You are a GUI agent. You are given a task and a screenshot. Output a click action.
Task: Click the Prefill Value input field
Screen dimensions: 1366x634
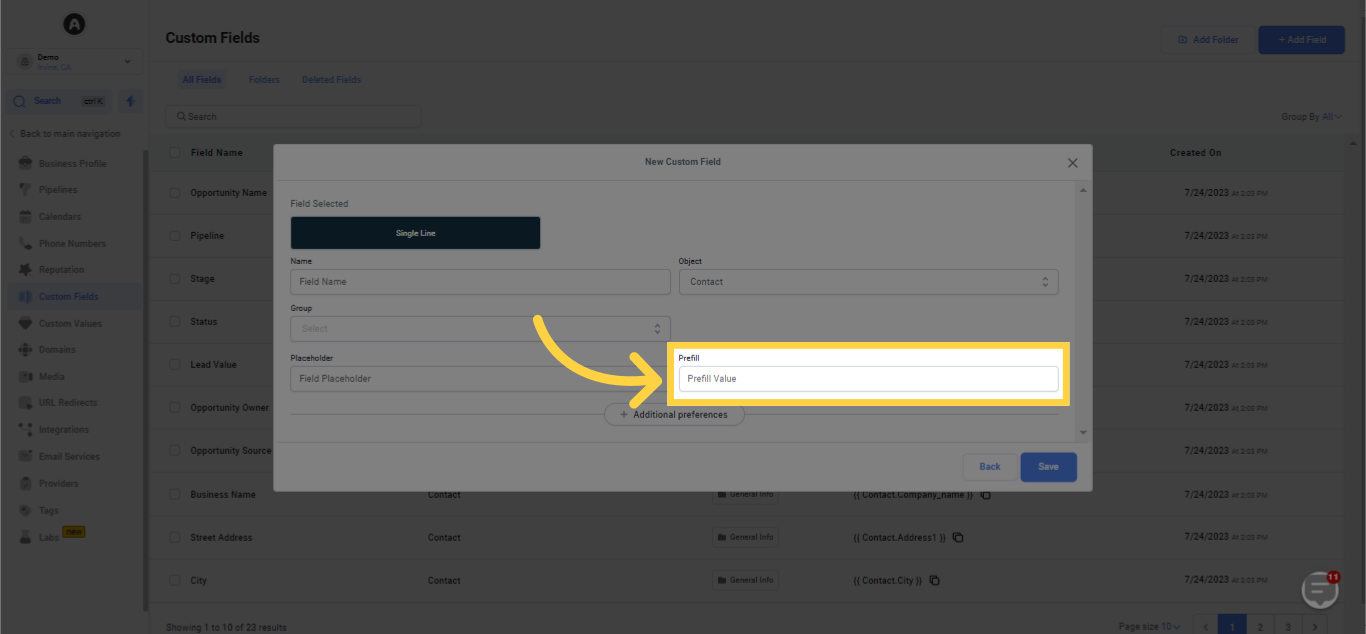[x=868, y=379]
